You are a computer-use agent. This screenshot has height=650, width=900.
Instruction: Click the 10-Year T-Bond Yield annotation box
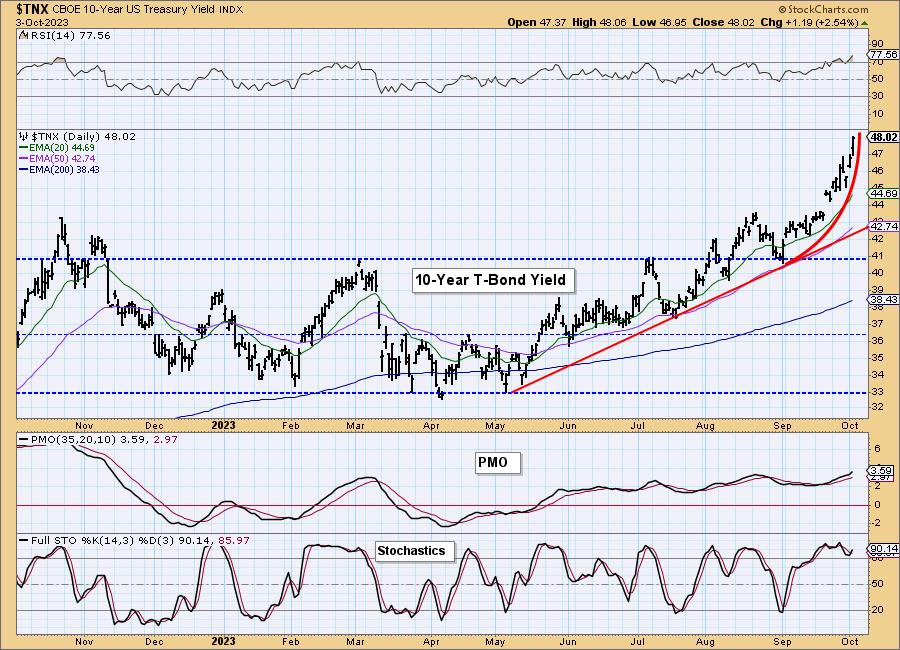click(x=493, y=280)
